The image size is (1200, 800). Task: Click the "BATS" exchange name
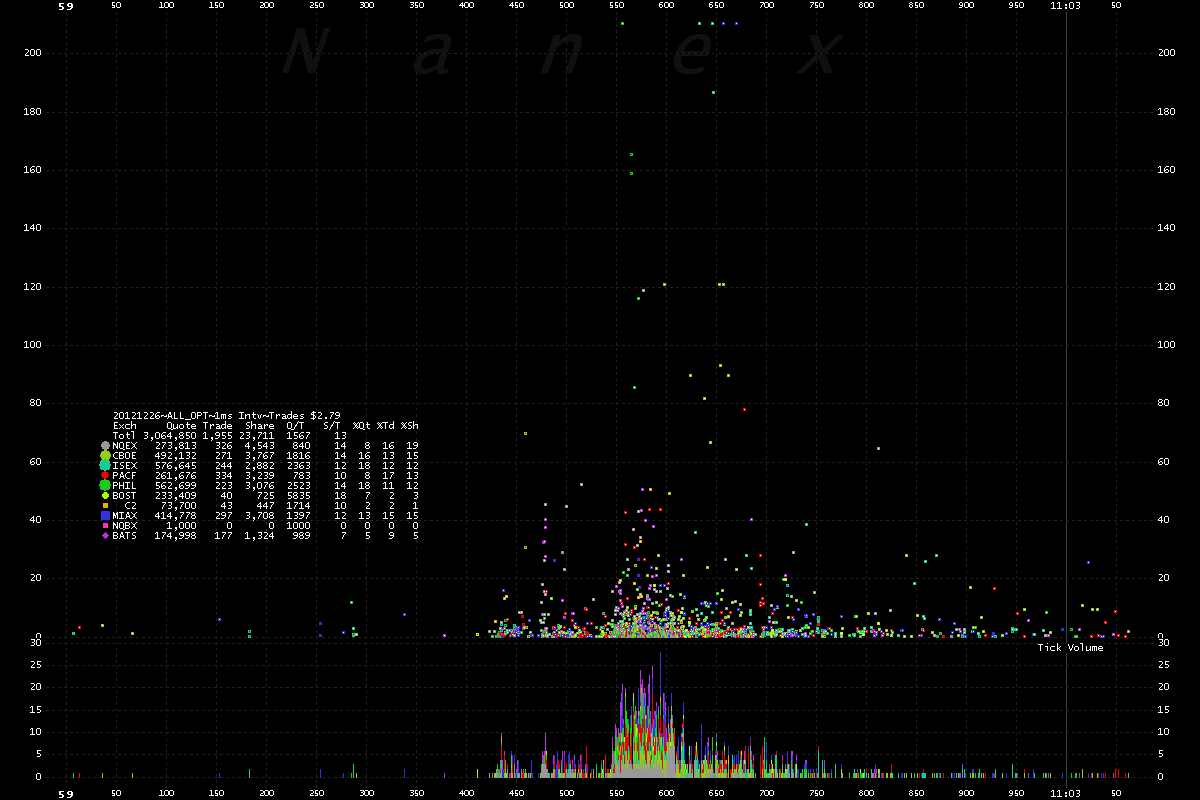(x=125, y=535)
